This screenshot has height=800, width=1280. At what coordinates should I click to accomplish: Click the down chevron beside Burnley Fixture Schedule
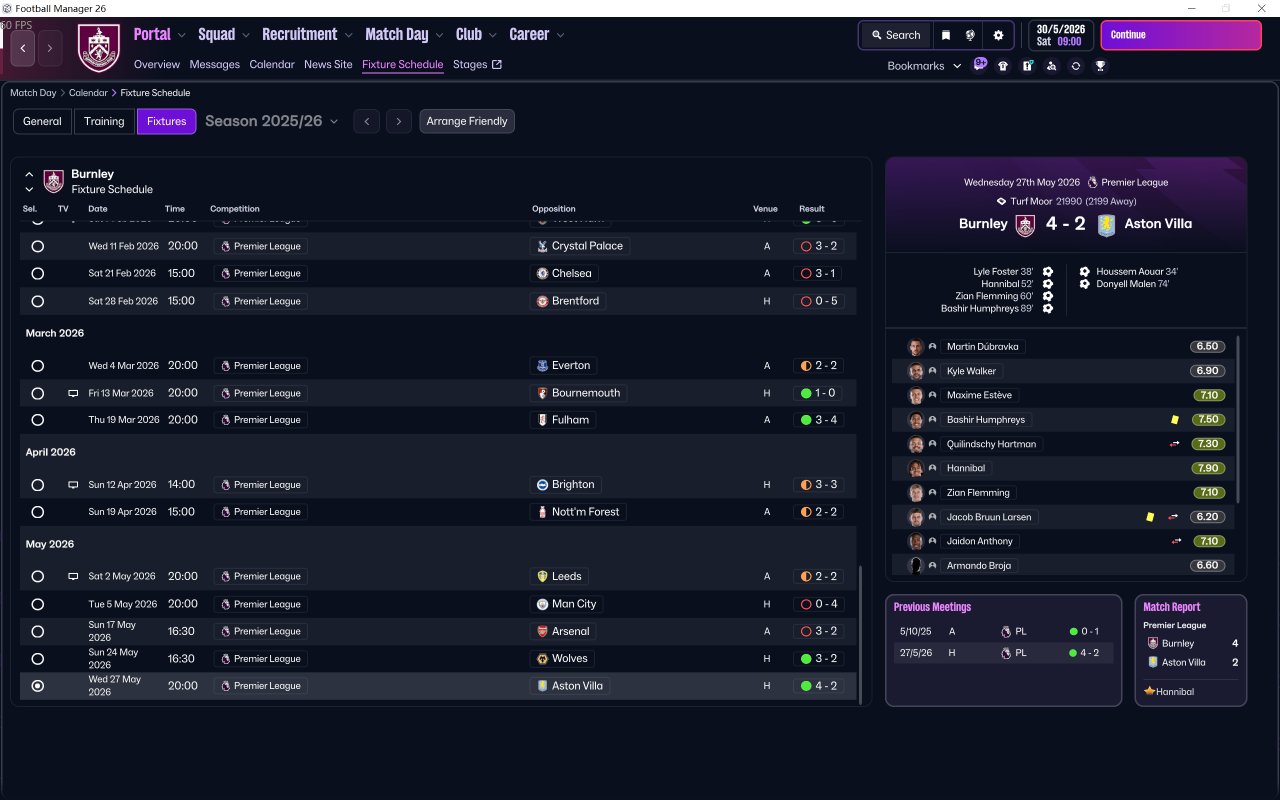(29, 190)
